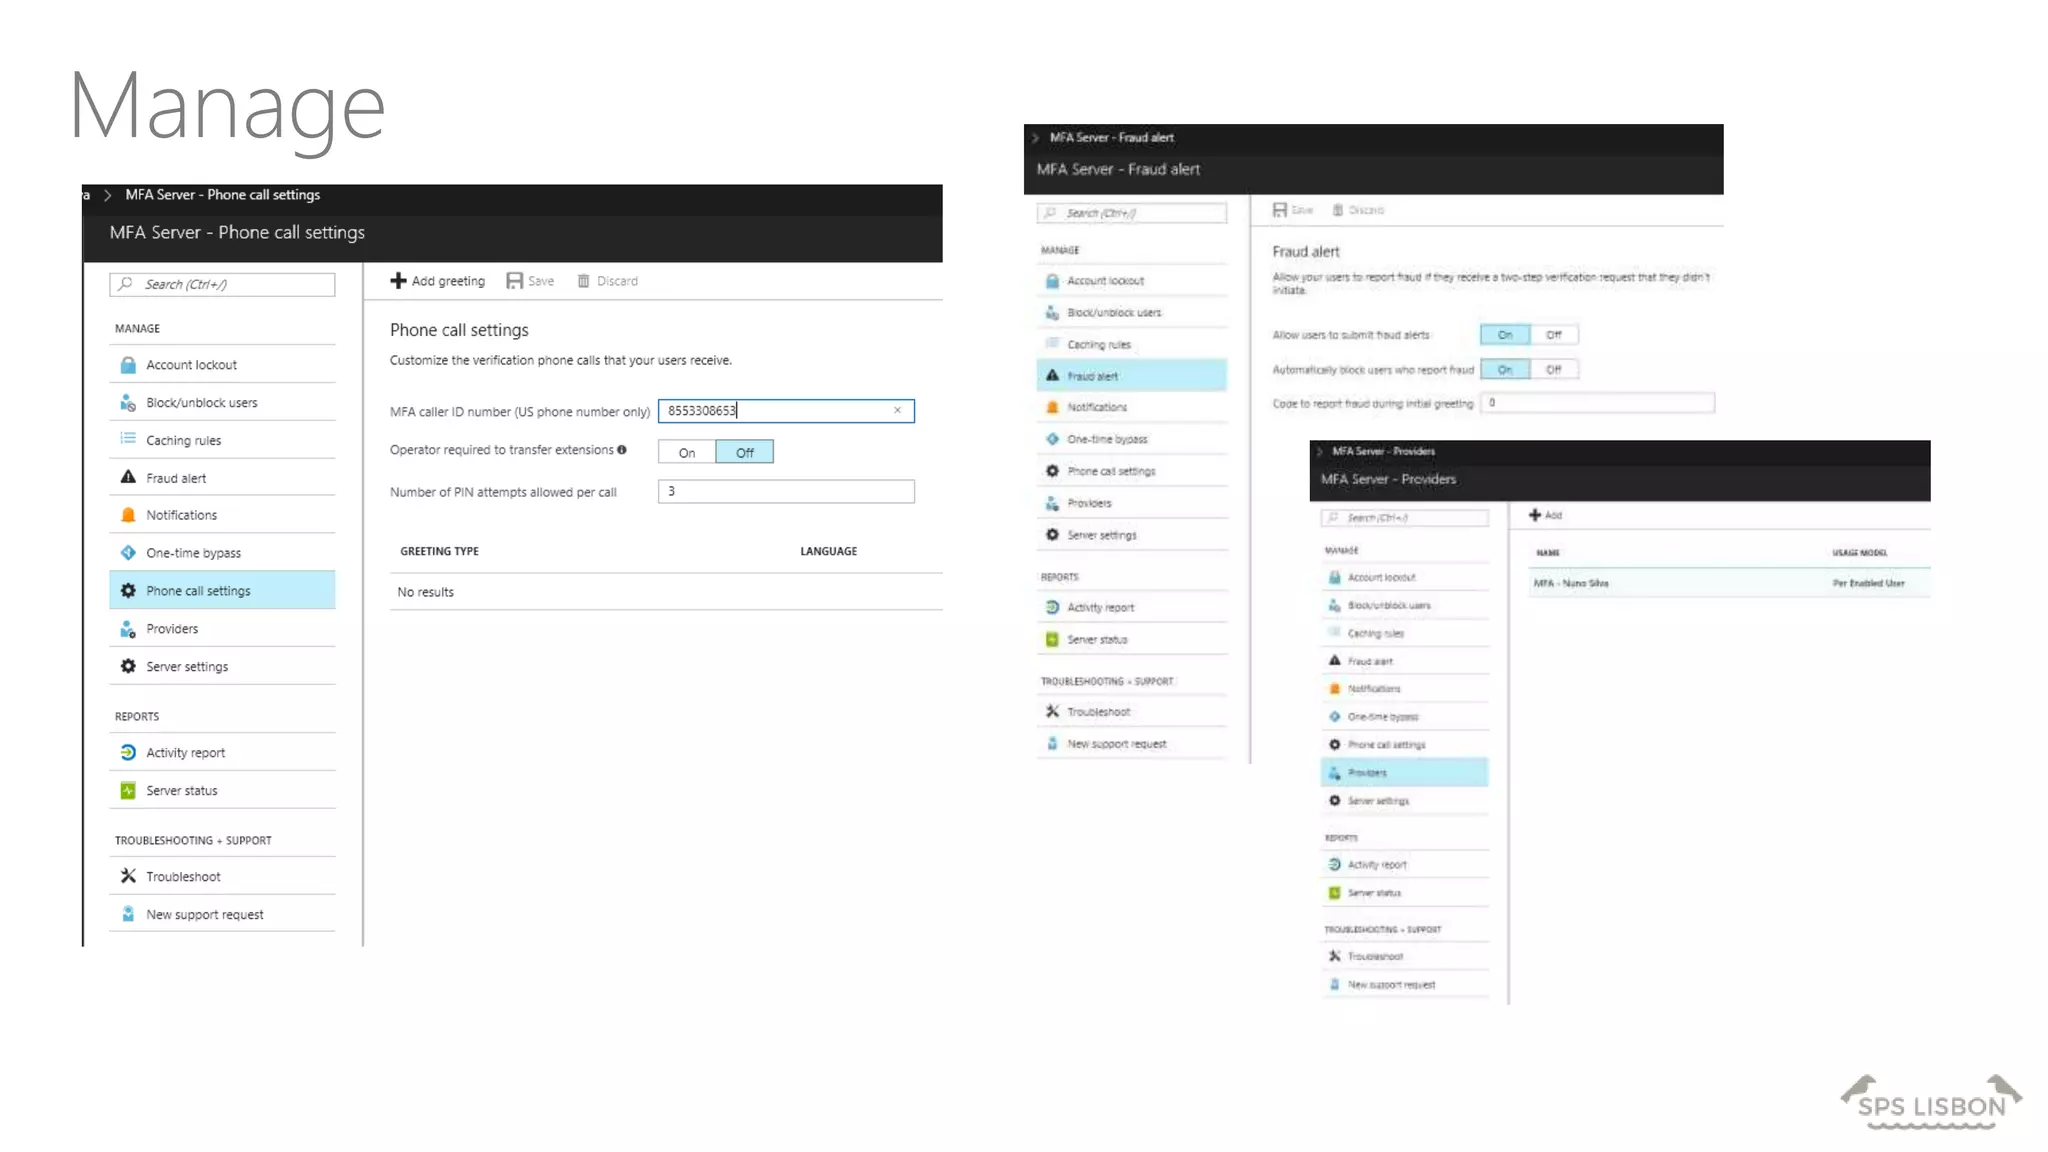Viewport: 2048px width, 1152px height.
Task: Click the Troubleshoot wrench icon
Action: (128, 876)
